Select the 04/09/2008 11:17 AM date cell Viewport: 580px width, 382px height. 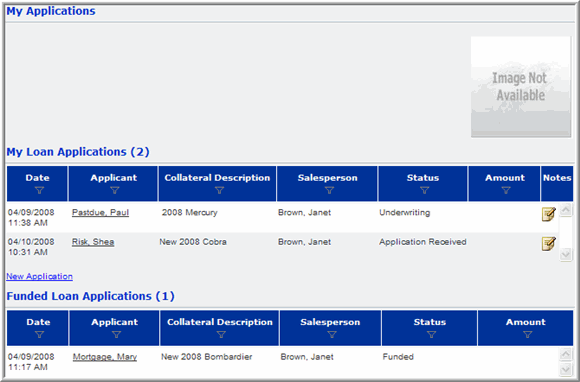point(31,362)
